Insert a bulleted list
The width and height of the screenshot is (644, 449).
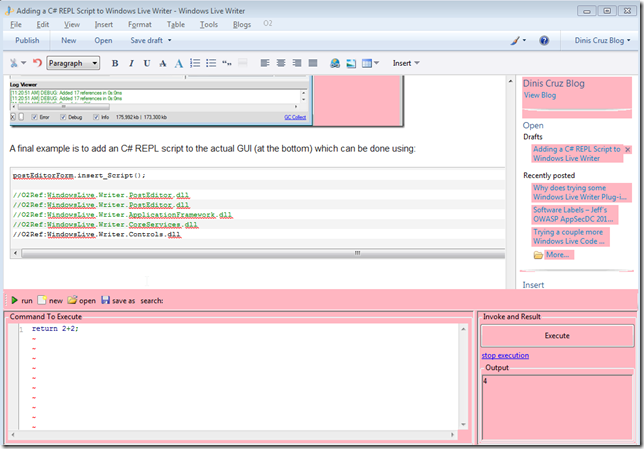click(x=211, y=63)
